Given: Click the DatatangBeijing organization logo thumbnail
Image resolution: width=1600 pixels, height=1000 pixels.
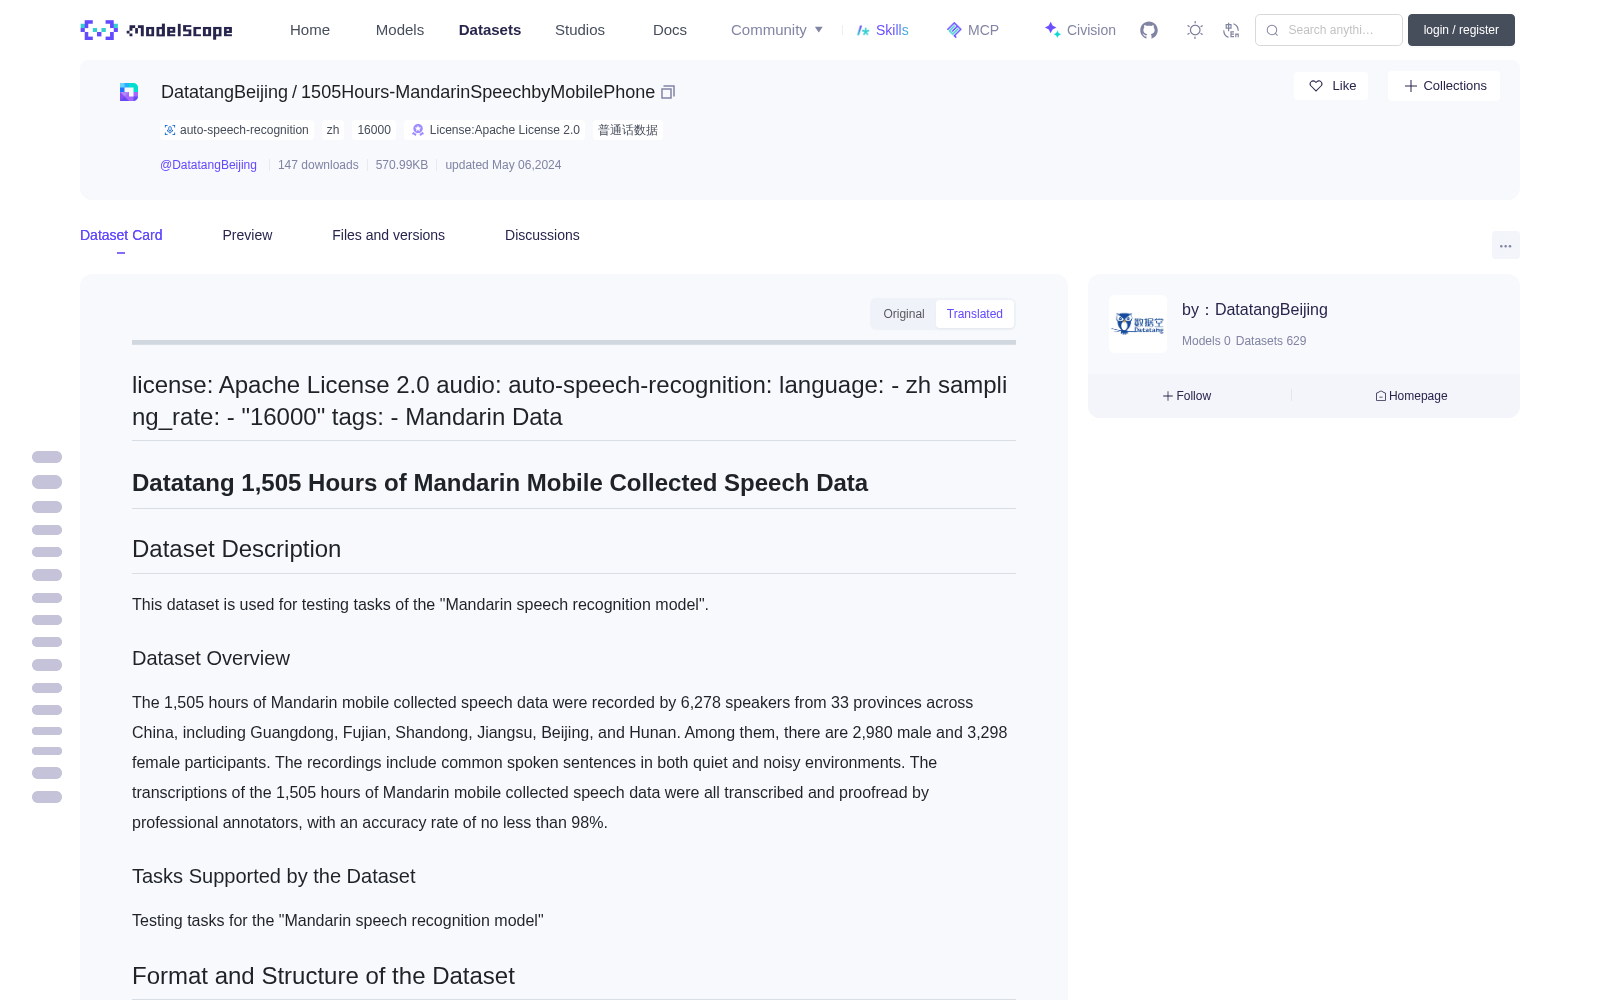Looking at the screenshot, I should (1138, 324).
